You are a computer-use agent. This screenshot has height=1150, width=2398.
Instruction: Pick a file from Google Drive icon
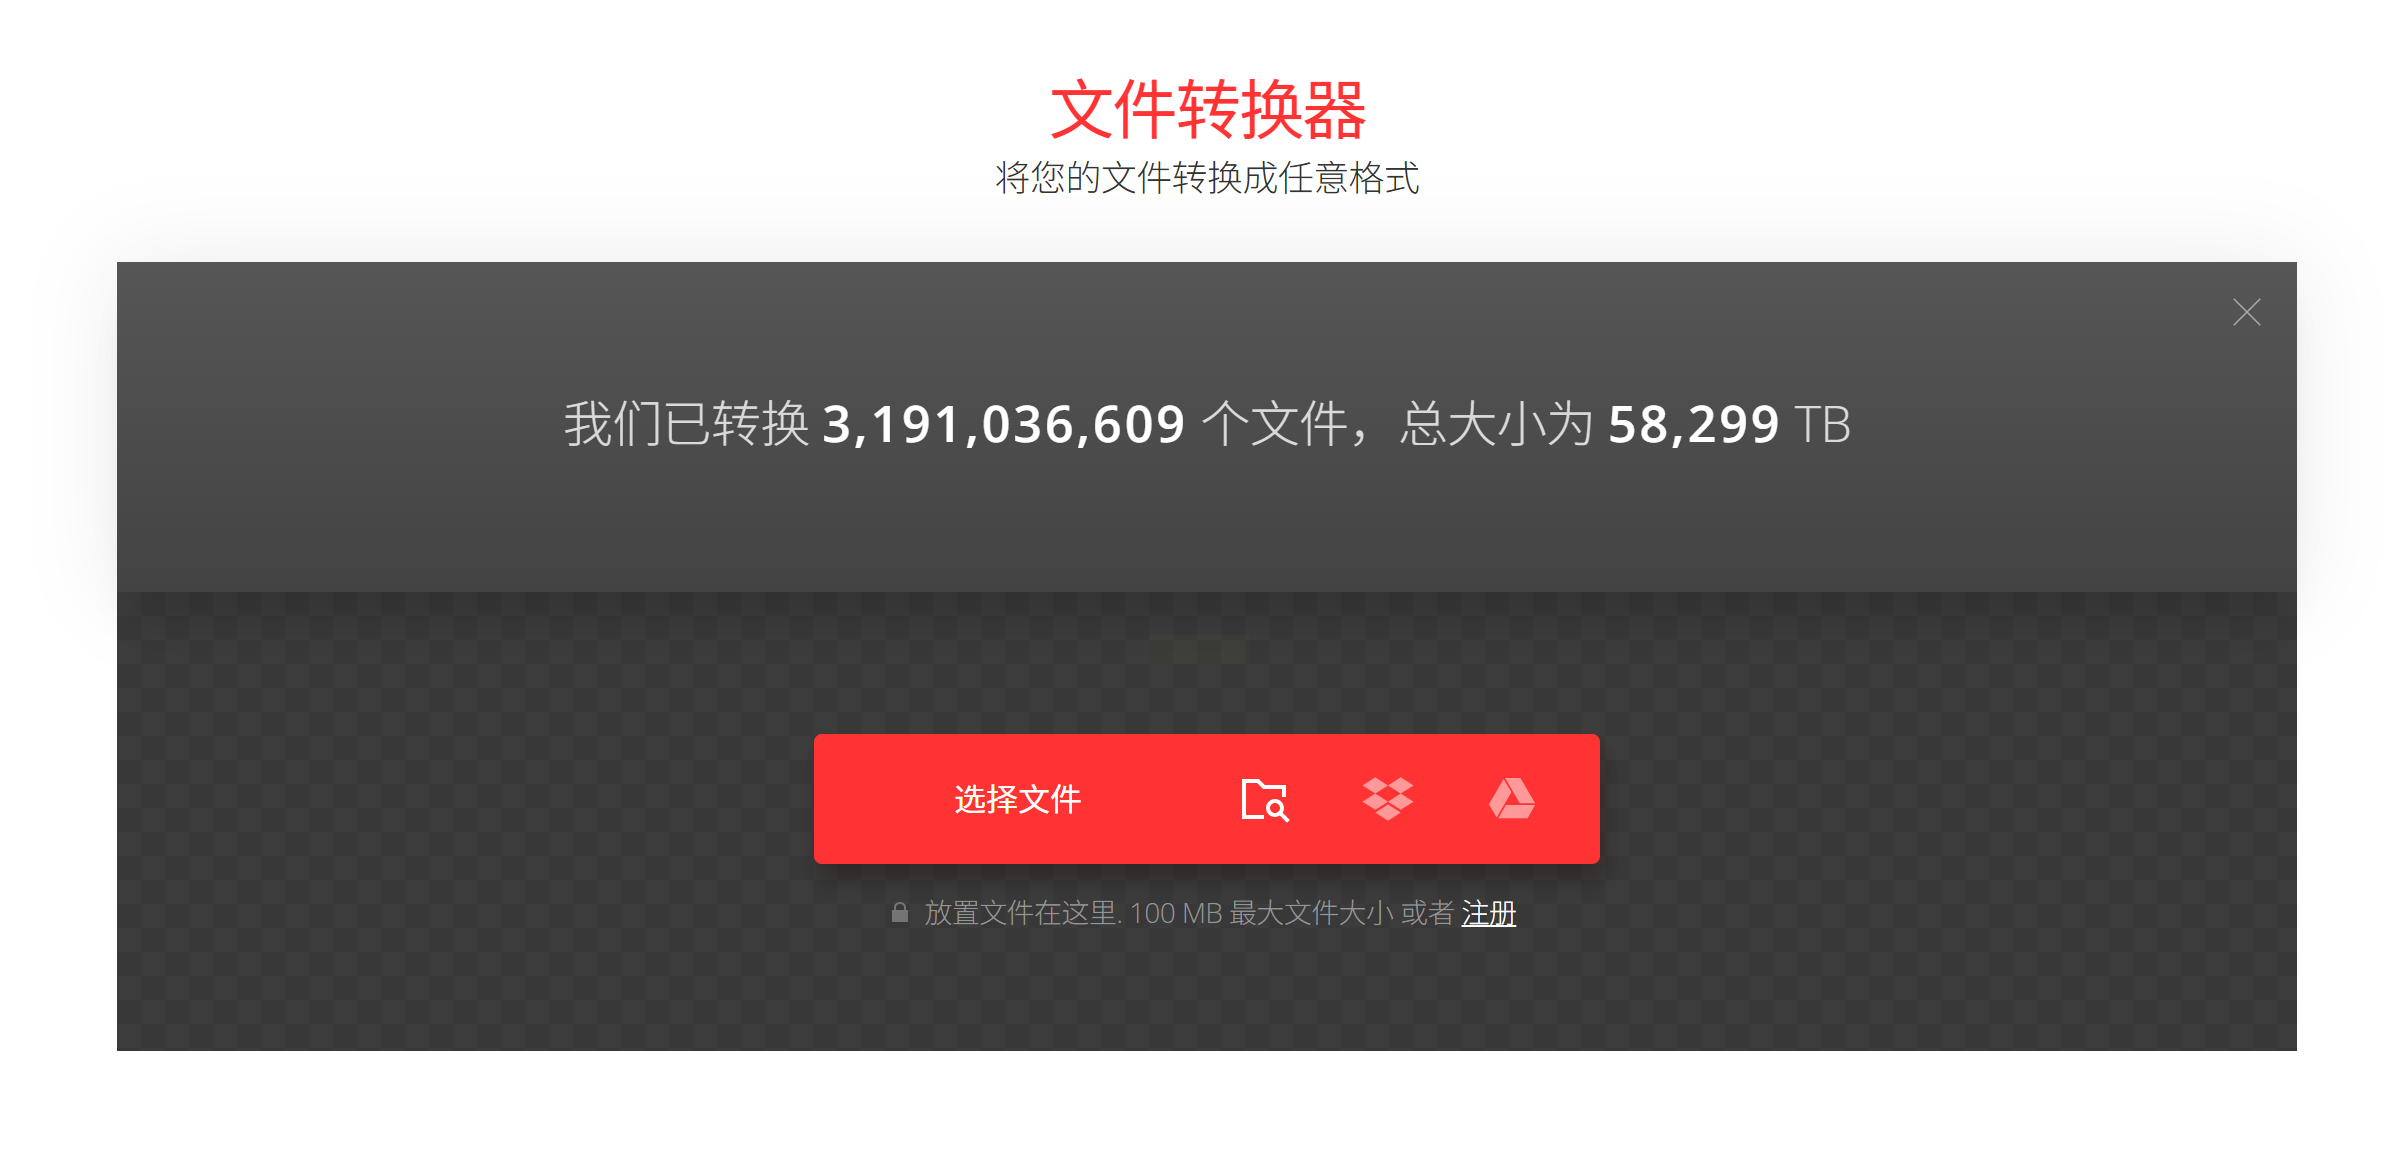(1512, 799)
